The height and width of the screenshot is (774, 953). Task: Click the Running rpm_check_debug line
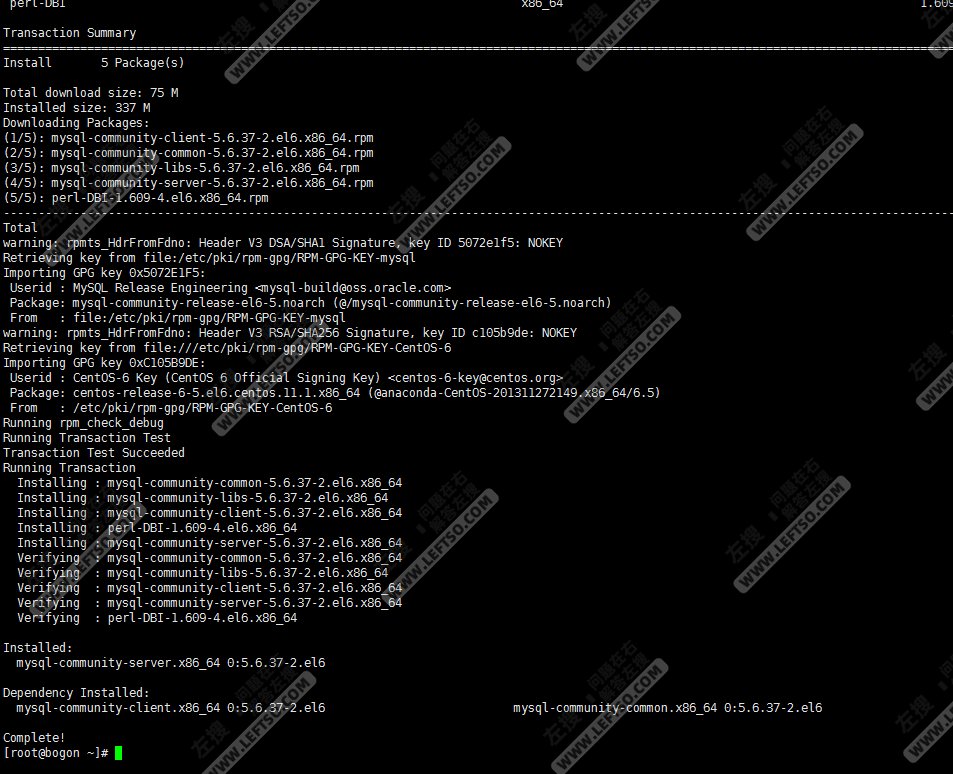point(90,422)
